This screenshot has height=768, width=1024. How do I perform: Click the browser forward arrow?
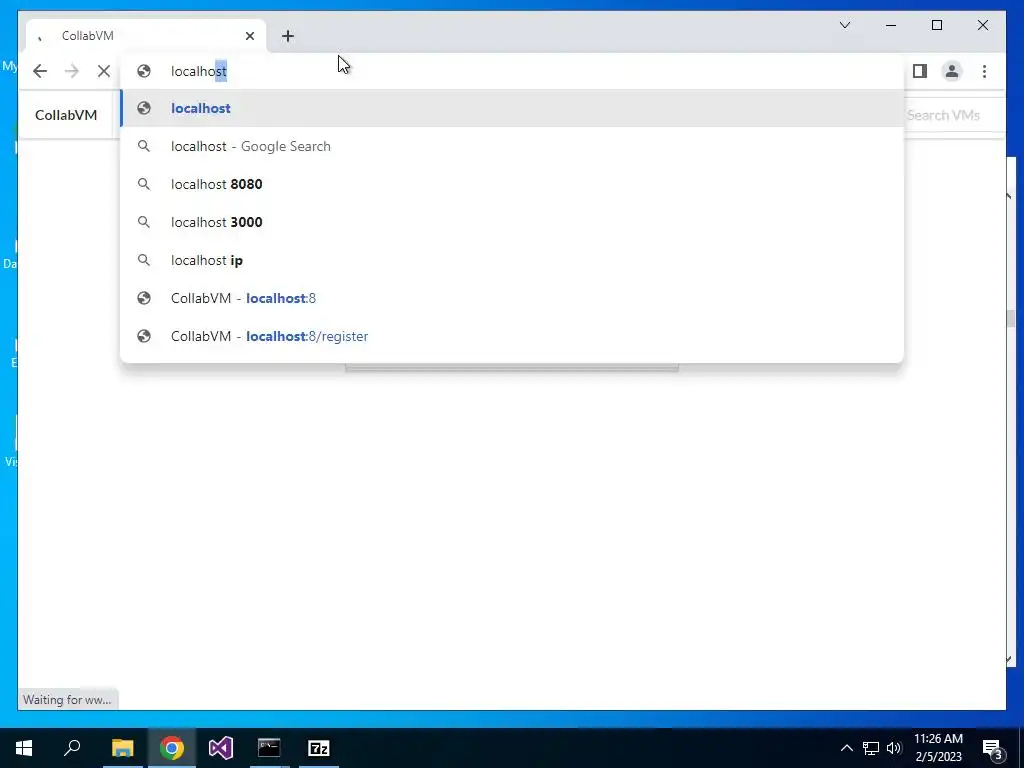[x=72, y=71]
